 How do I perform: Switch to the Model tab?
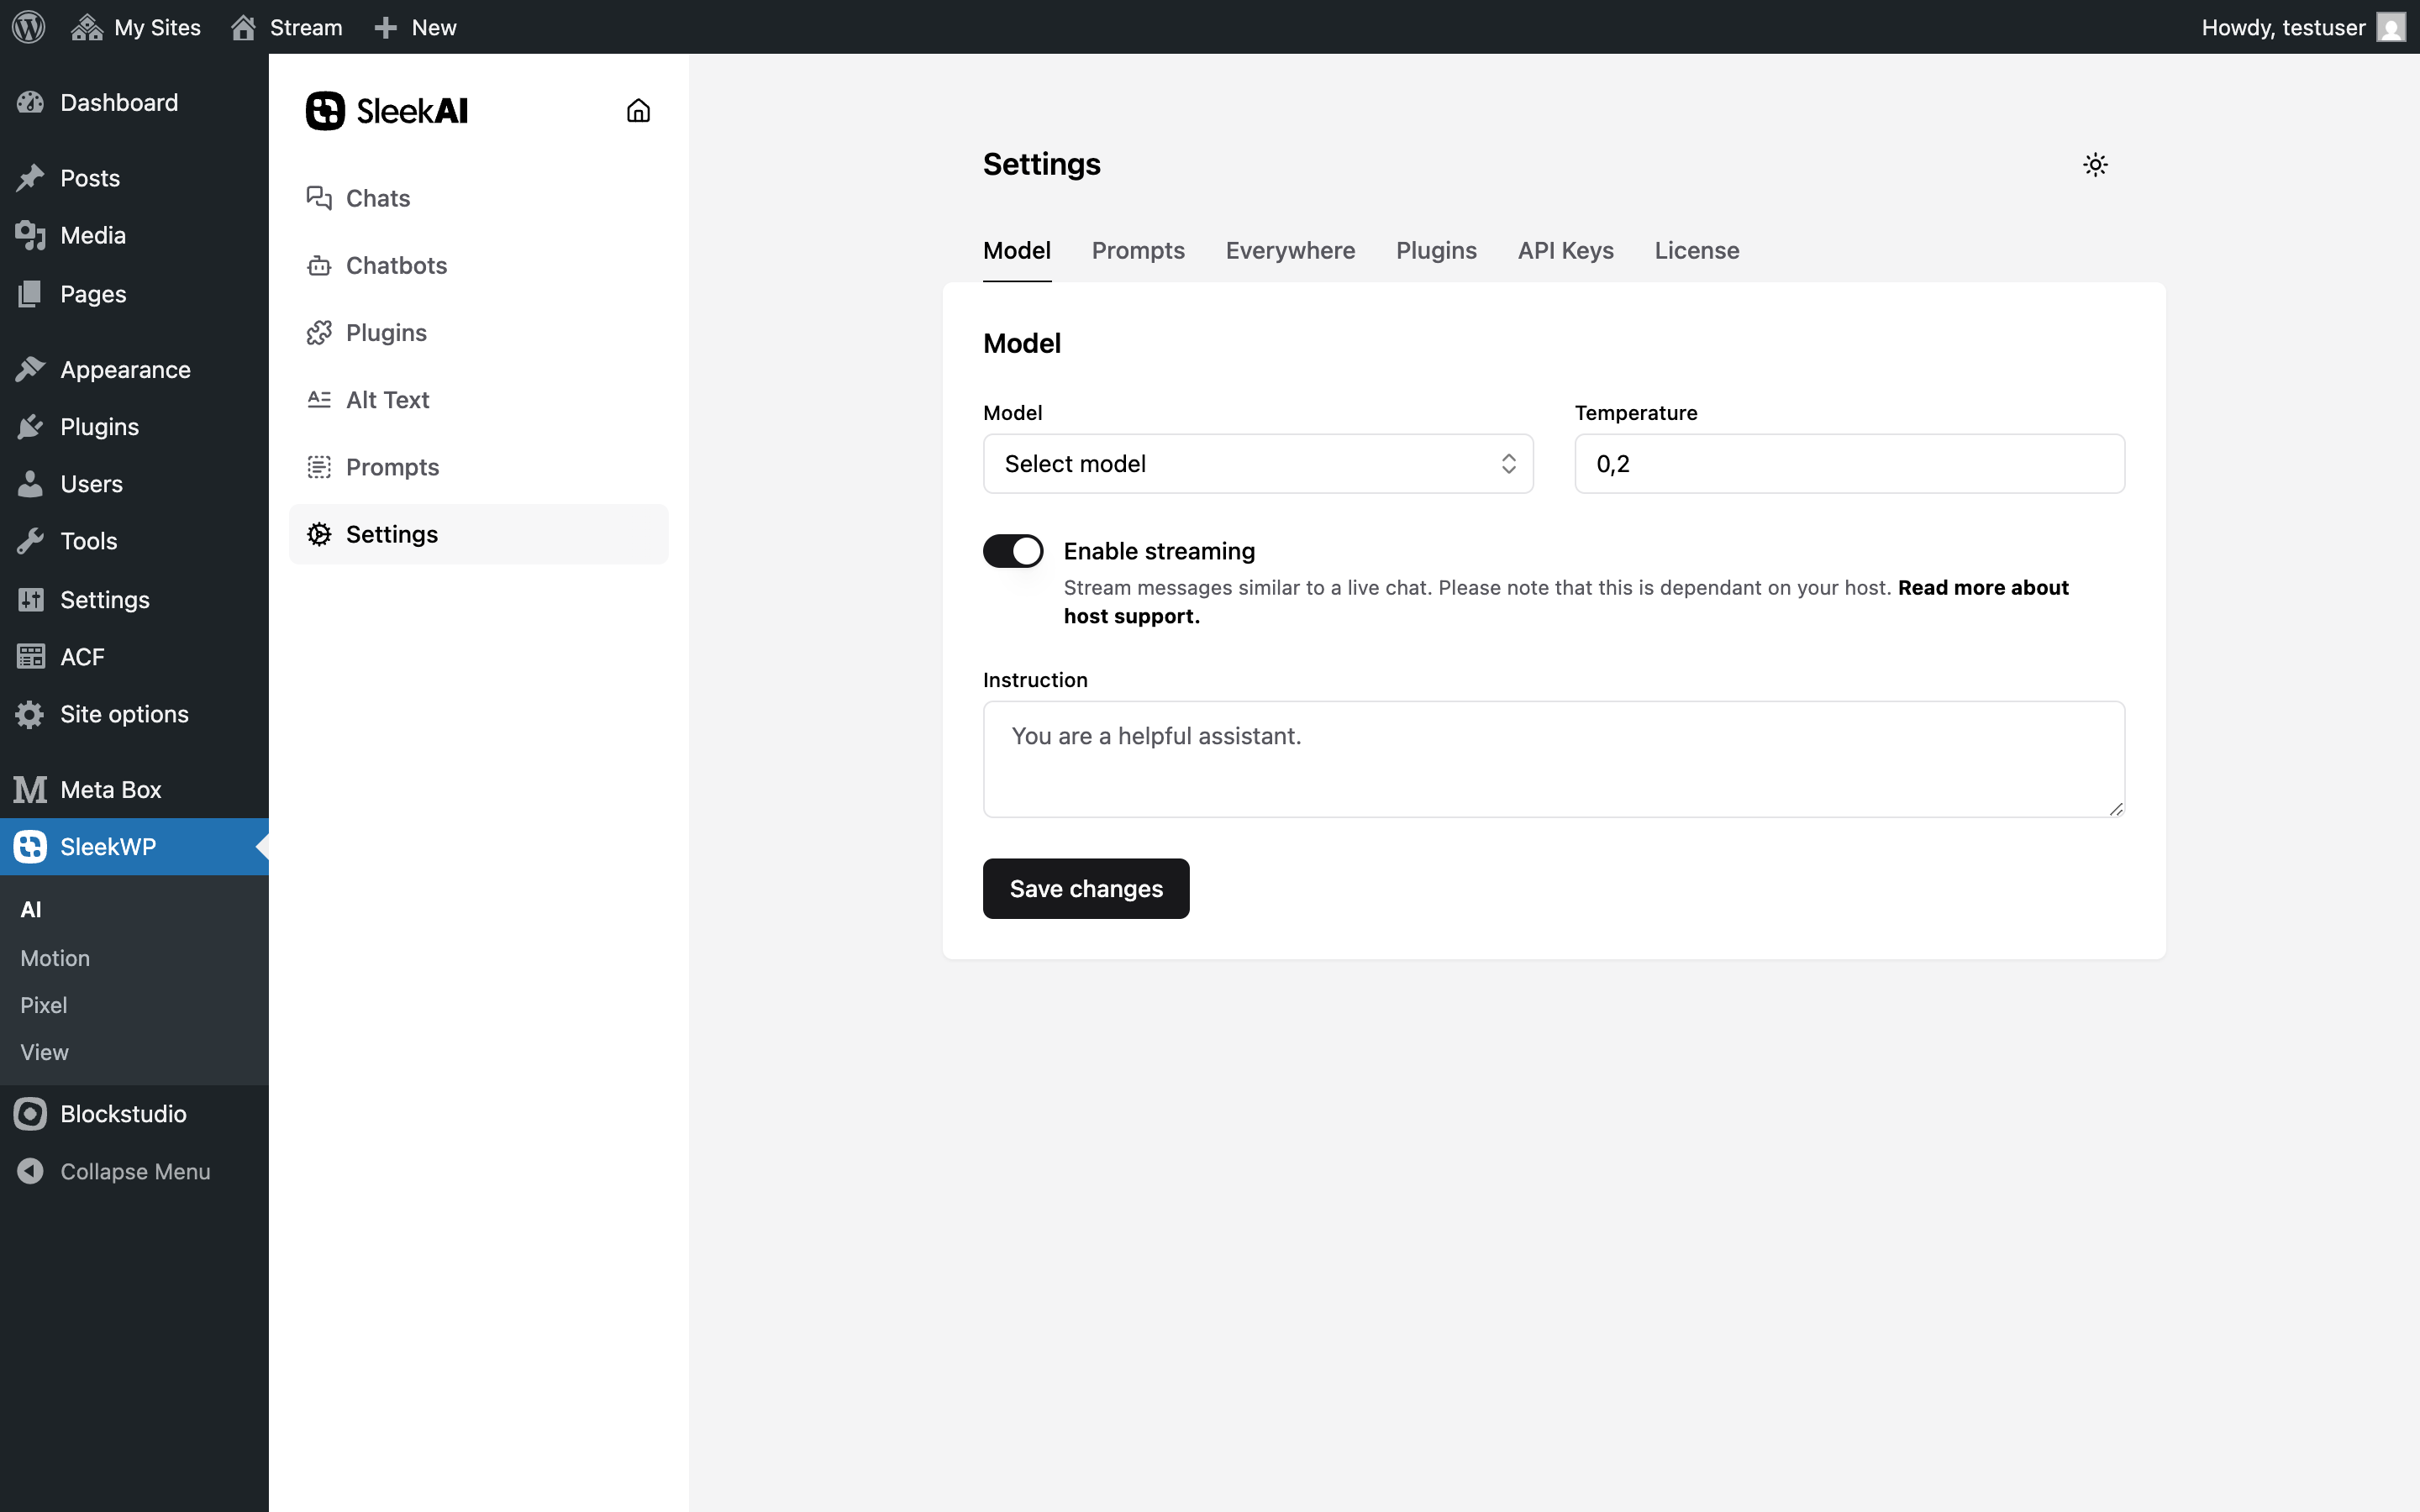[1016, 250]
